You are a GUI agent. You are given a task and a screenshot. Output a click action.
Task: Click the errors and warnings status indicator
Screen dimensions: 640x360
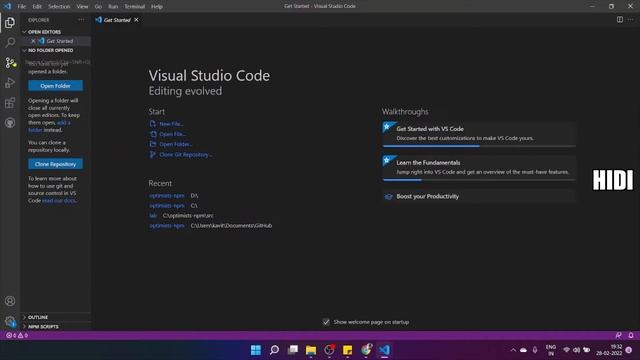(17, 336)
